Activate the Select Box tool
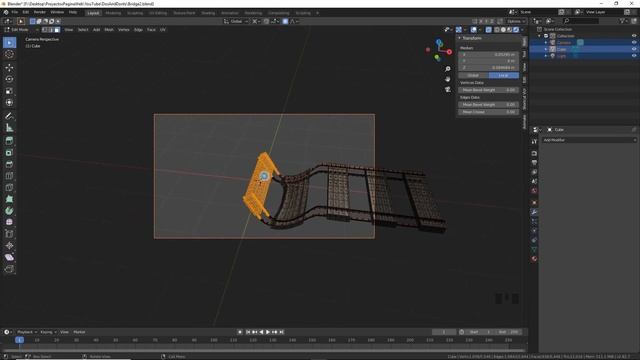Image resolution: width=640 pixels, height=360 pixels. pos(9,43)
